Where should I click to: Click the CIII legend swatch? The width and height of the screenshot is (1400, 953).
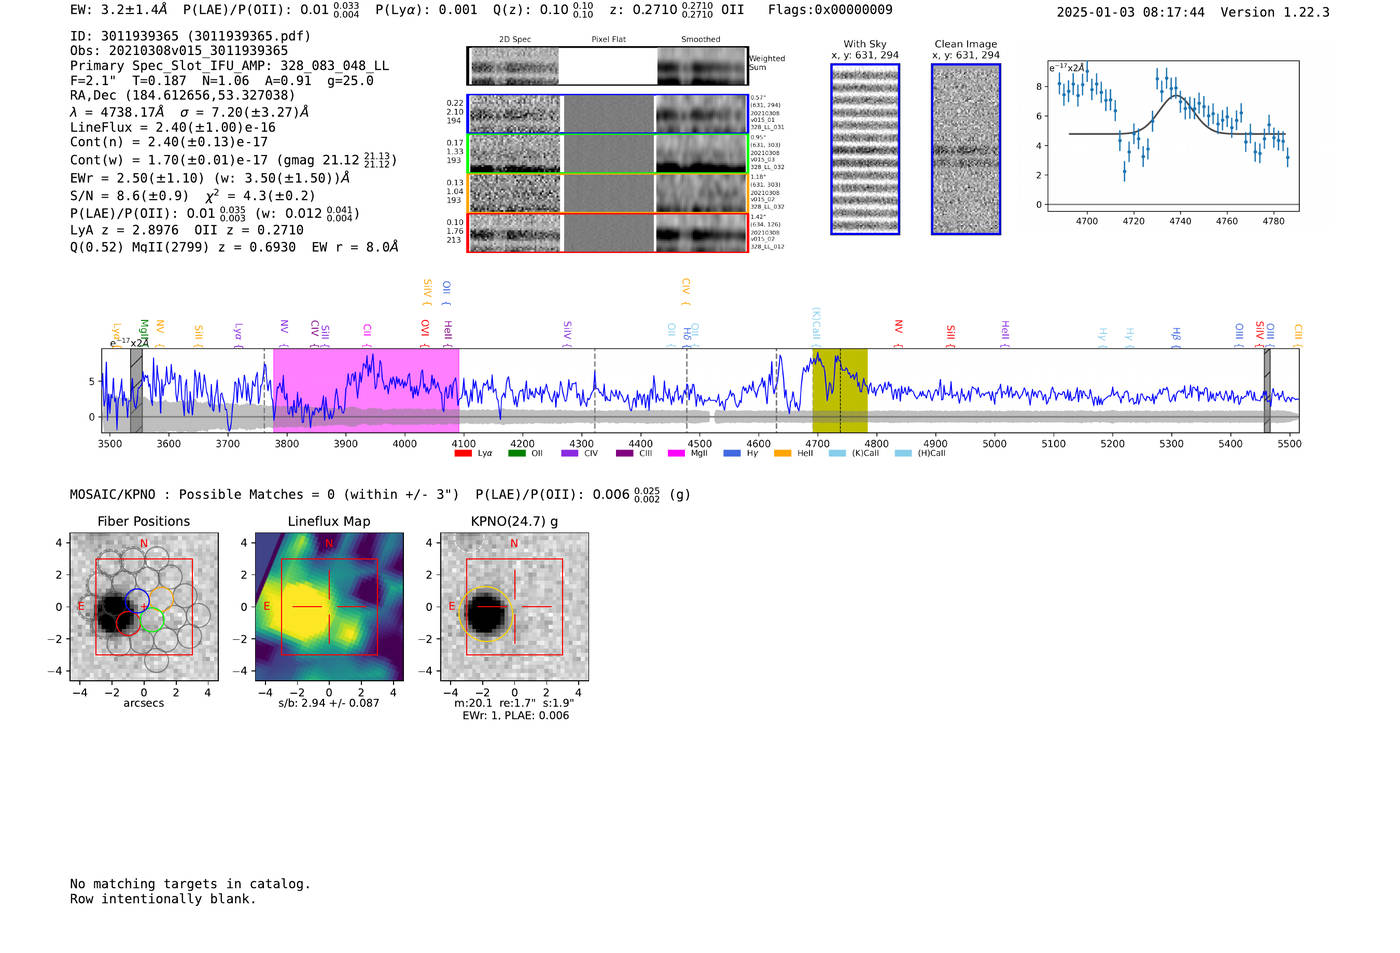tap(624, 453)
